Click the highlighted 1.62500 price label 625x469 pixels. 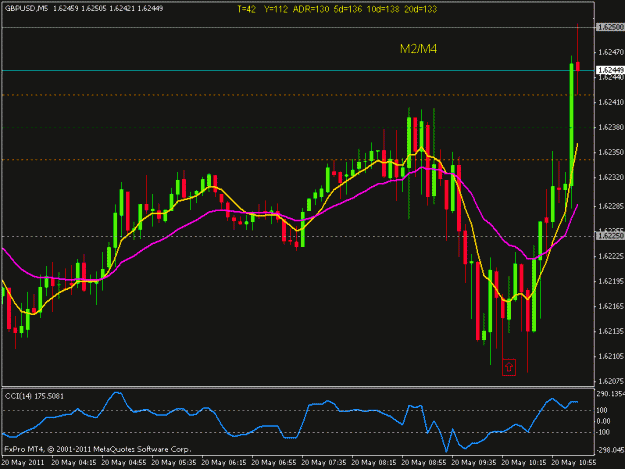pyautogui.click(x=610, y=27)
